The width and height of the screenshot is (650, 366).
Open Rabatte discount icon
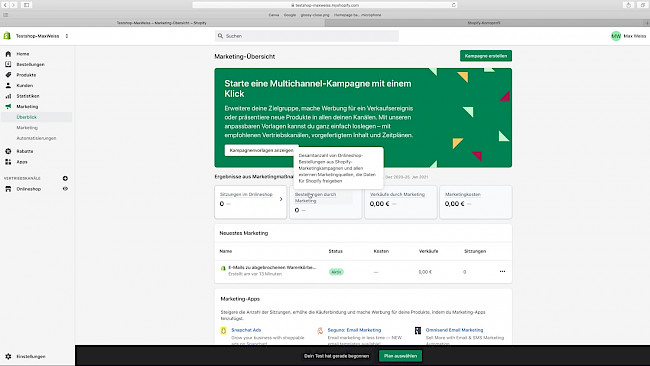[x=8, y=151]
